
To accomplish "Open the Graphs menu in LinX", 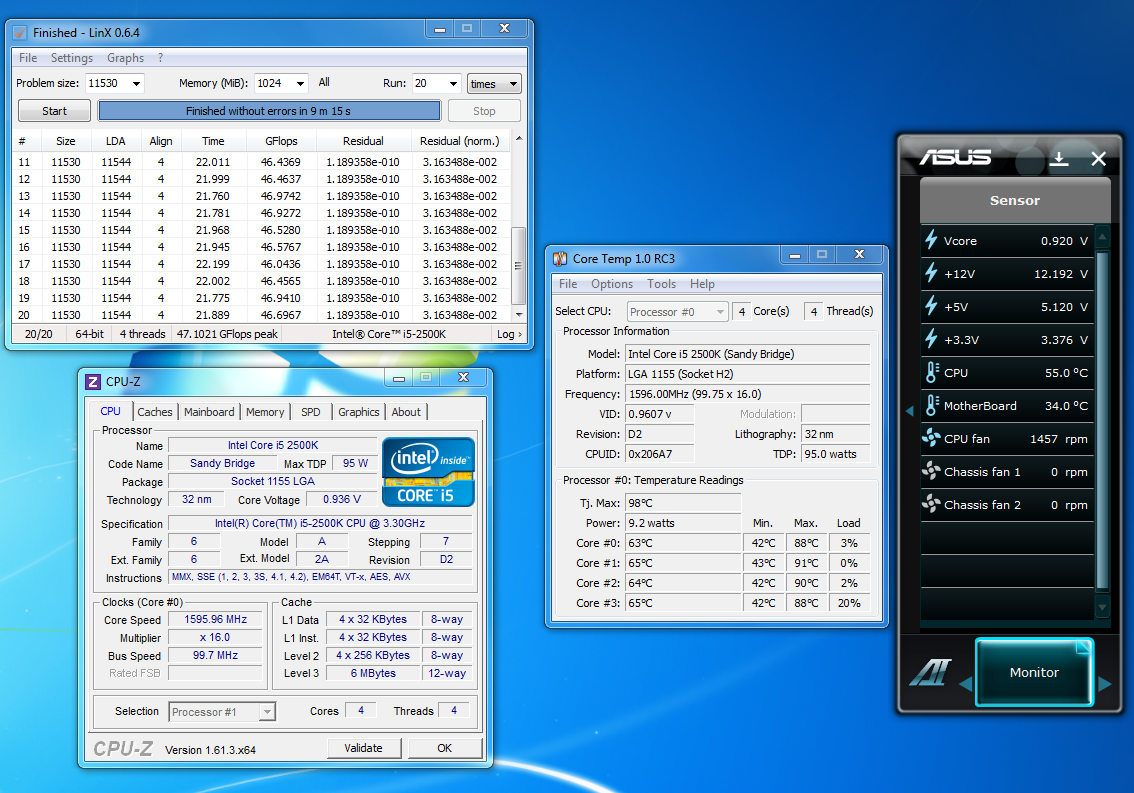I will [125, 58].
